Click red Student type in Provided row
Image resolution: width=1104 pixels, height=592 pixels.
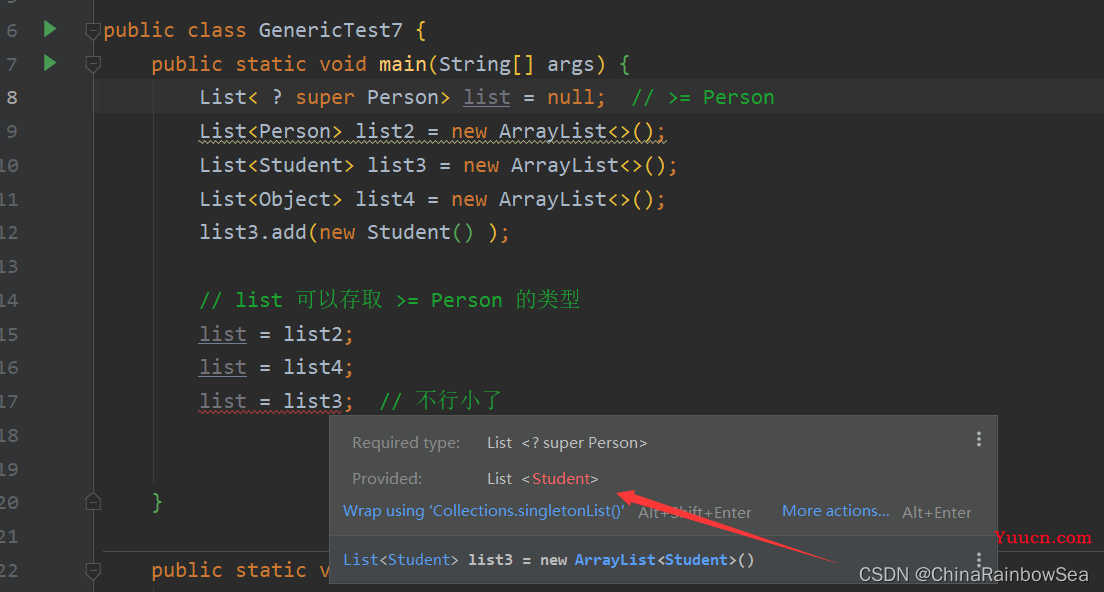(x=560, y=479)
